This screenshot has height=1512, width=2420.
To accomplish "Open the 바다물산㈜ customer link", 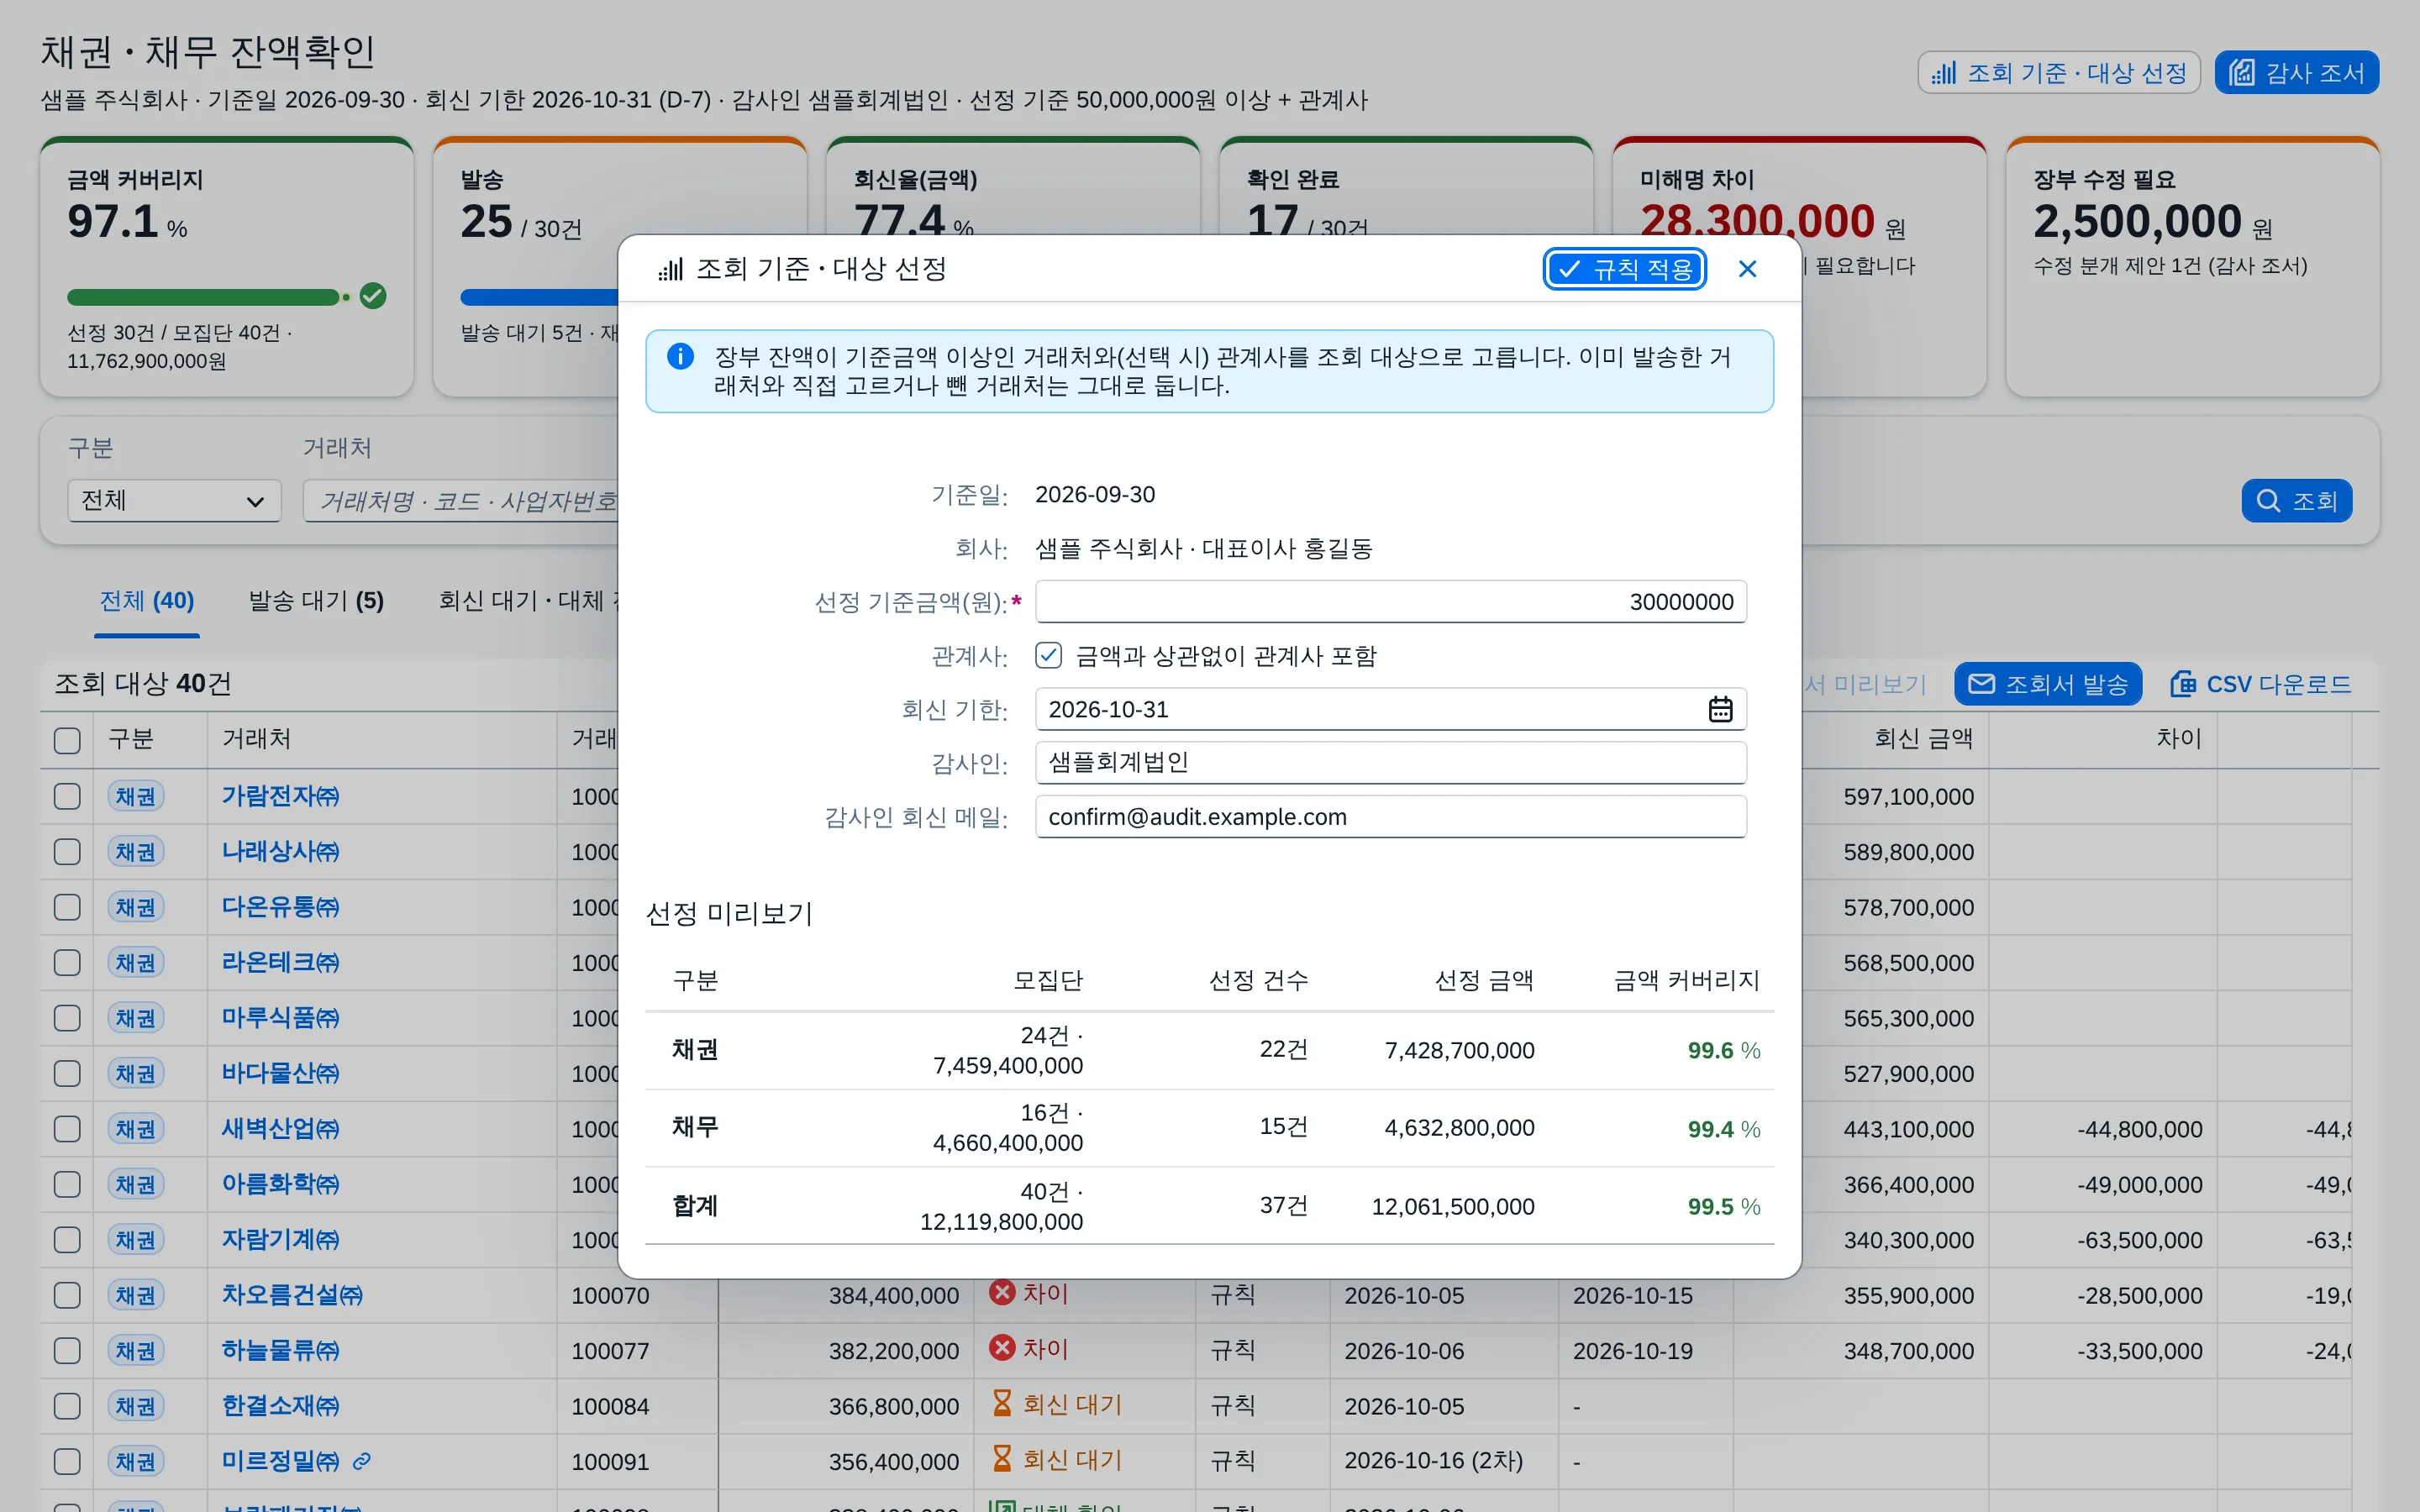I will tap(280, 1073).
